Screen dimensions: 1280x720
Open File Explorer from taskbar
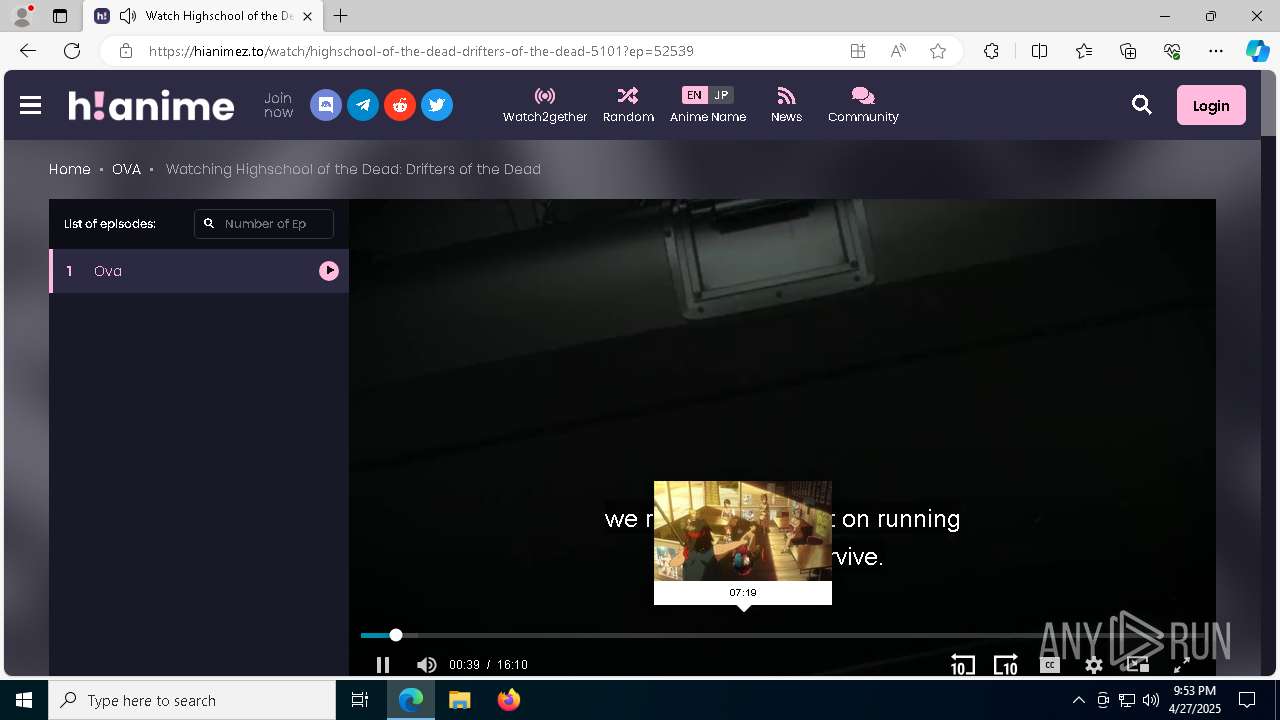(459, 700)
